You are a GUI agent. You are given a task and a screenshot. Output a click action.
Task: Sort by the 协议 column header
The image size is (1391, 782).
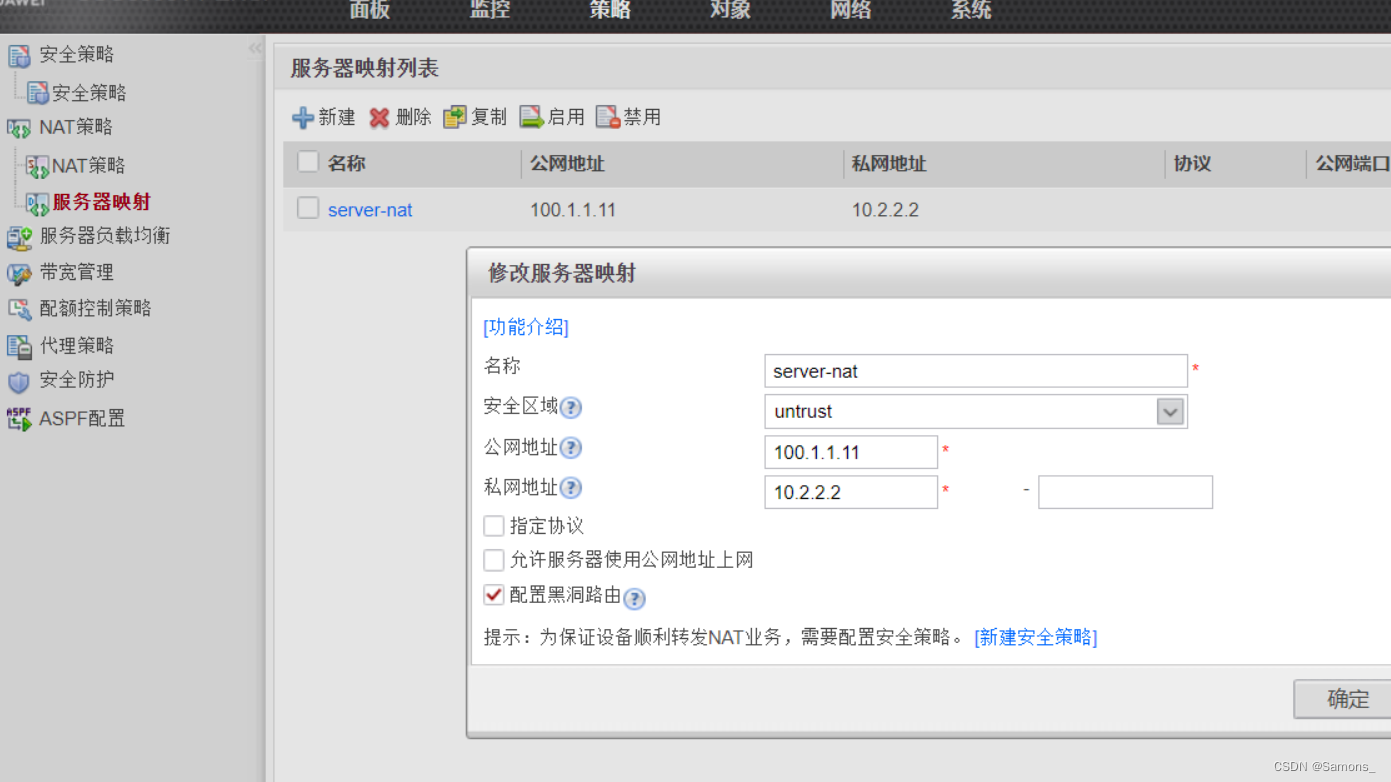[x=1192, y=163]
